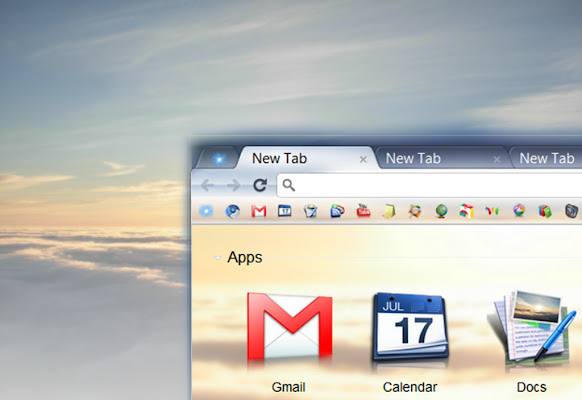Collapse the Apps section arrow
Viewport: 582px width, 400px height.
click(218, 258)
